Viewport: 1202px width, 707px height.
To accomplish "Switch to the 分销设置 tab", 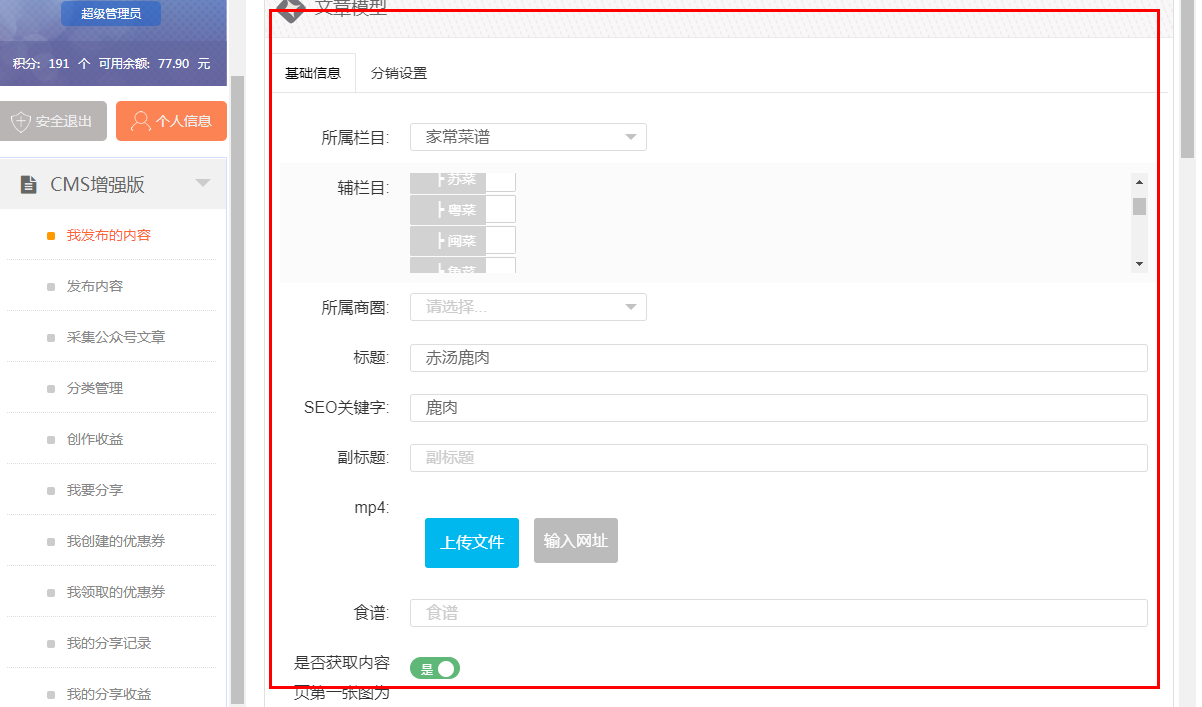I will [x=399, y=73].
